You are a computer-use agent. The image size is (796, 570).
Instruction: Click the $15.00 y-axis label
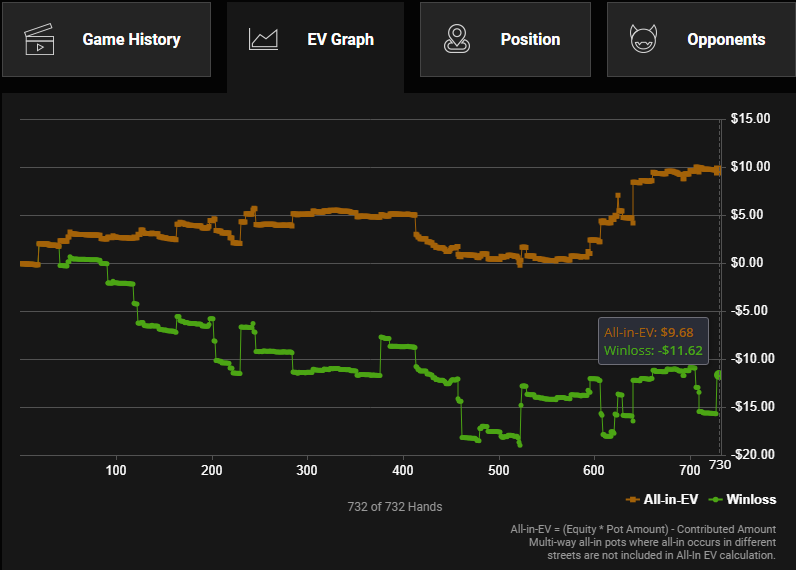pos(750,119)
